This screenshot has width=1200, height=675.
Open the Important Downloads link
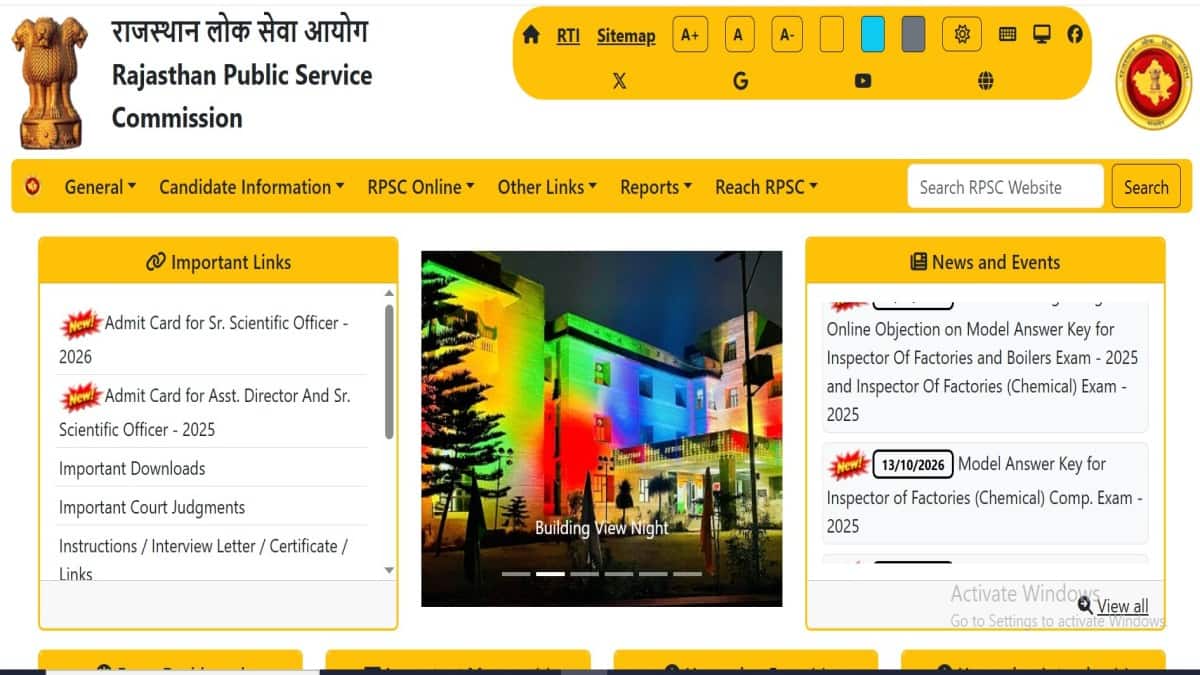tap(132, 468)
